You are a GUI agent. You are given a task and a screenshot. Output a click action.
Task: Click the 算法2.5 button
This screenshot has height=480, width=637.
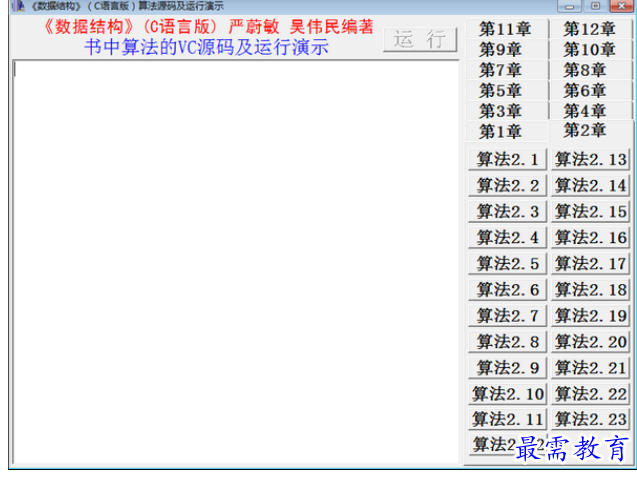[507, 264]
